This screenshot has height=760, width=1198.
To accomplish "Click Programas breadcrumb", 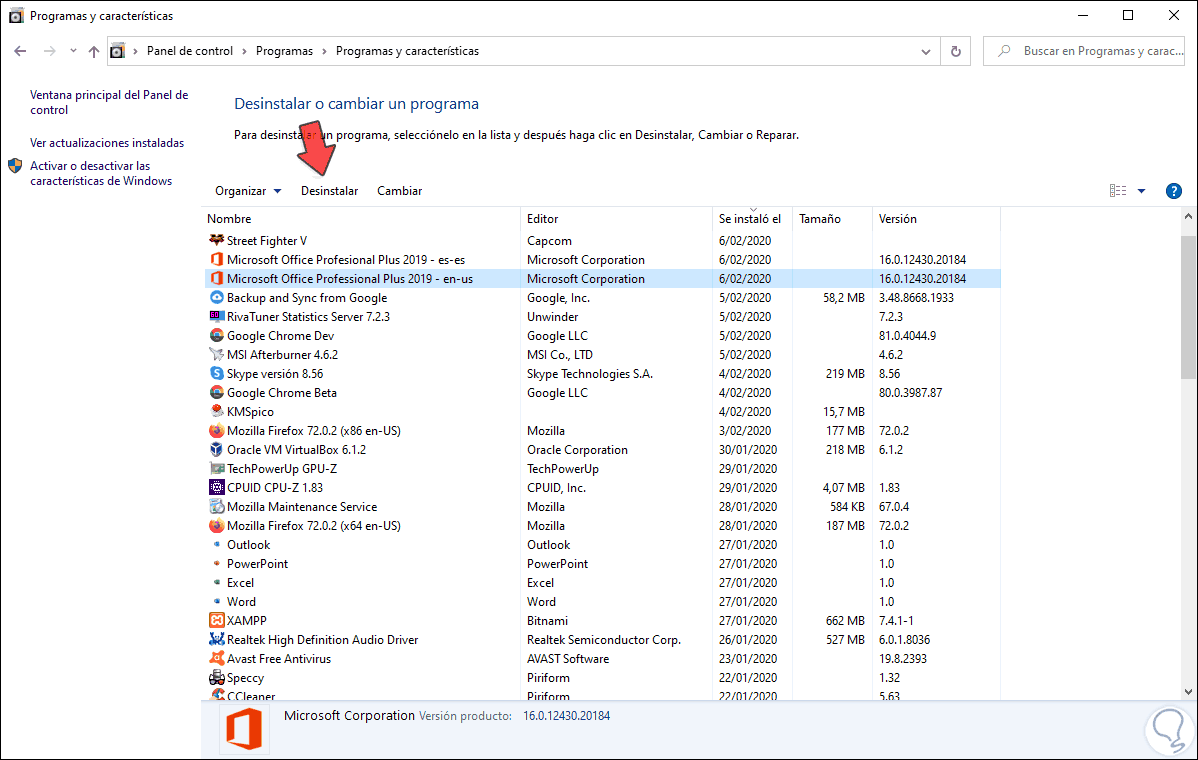I will pos(284,51).
